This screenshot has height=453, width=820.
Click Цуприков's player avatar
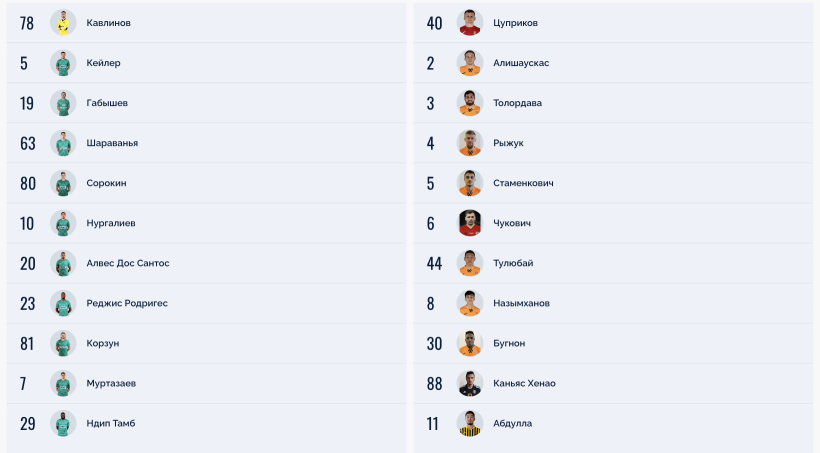(470, 23)
